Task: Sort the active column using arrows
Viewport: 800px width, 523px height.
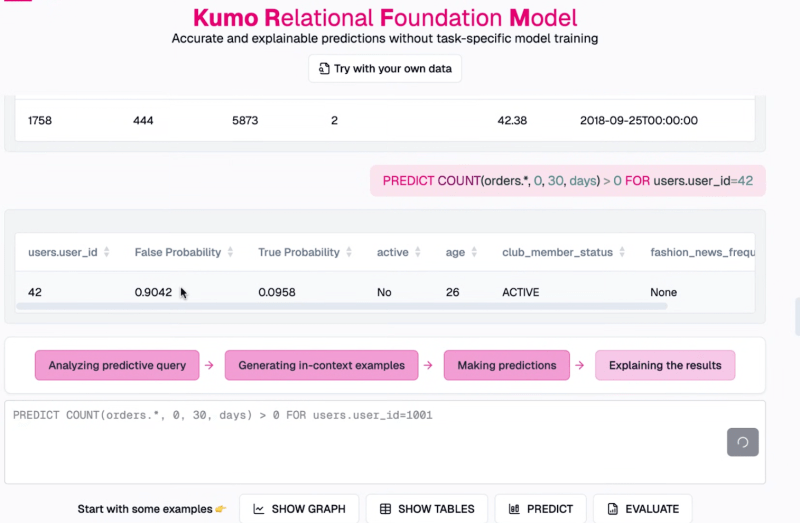Action: pos(418,252)
